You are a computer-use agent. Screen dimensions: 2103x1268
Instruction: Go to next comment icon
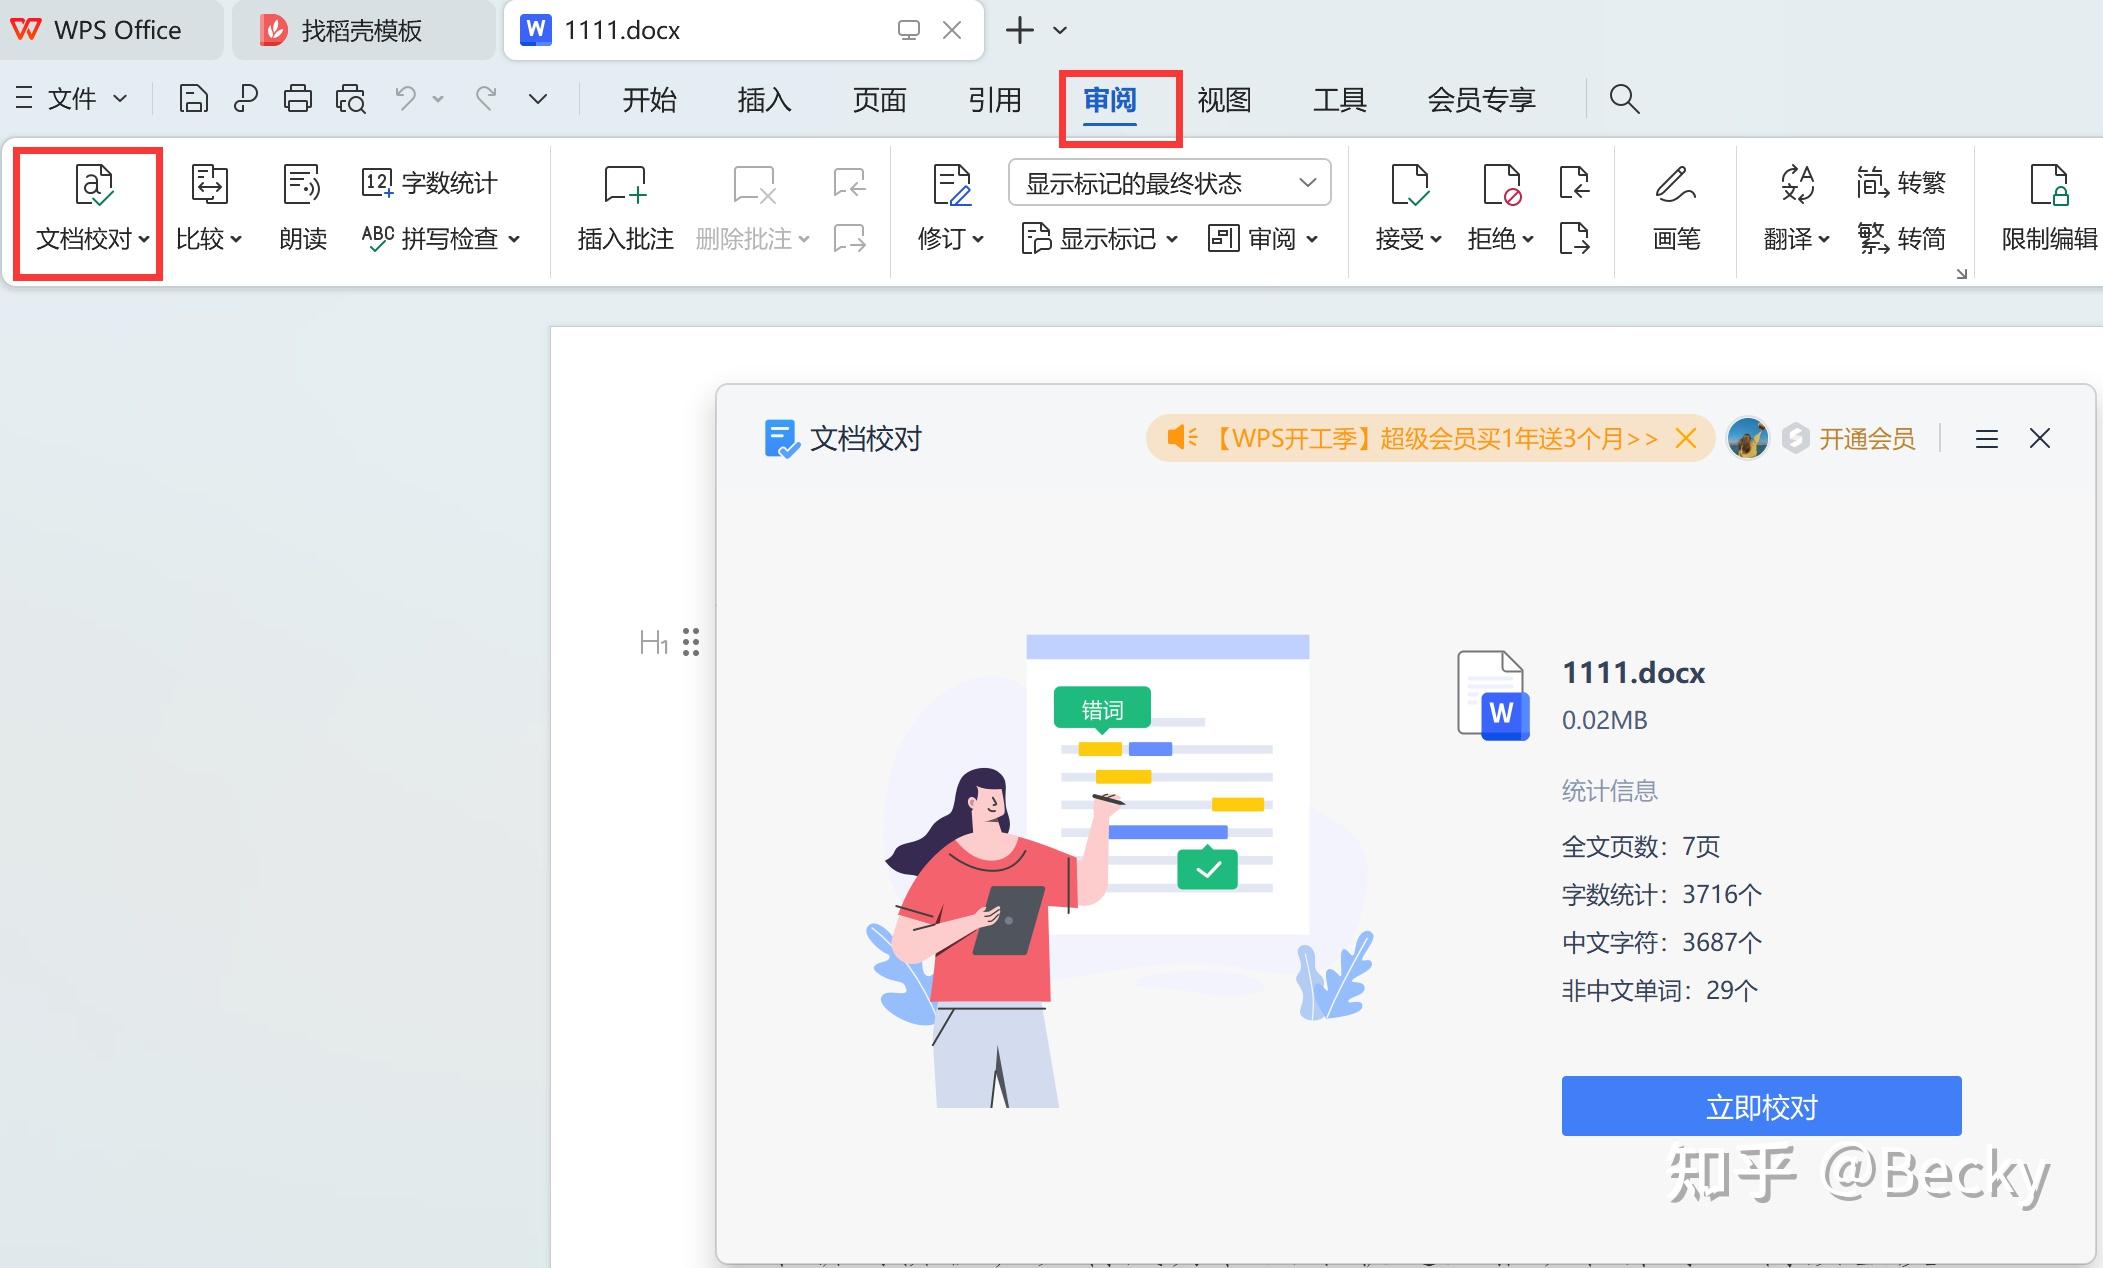coord(850,238)
